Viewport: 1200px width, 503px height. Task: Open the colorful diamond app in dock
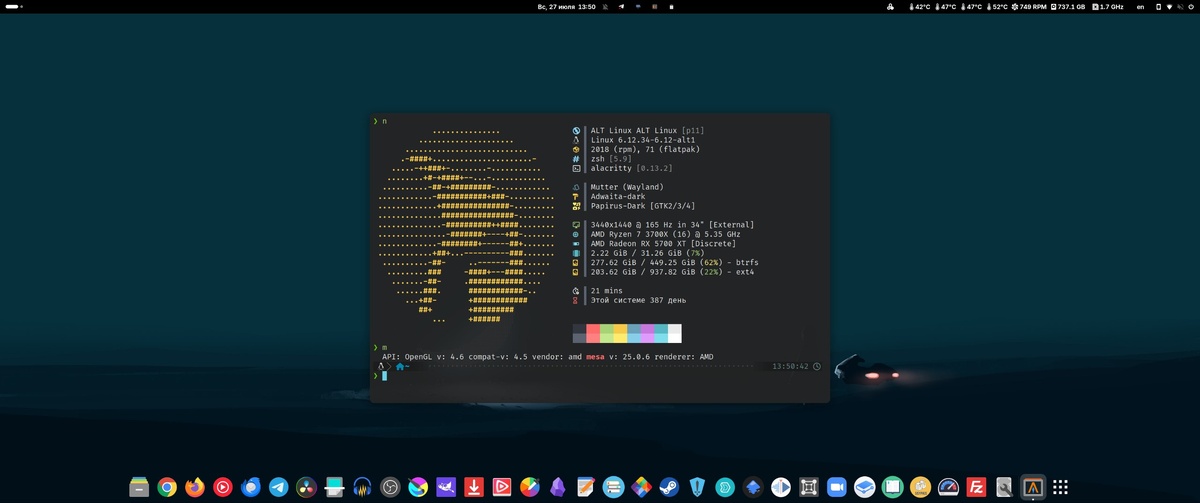[x=641, y=487]
